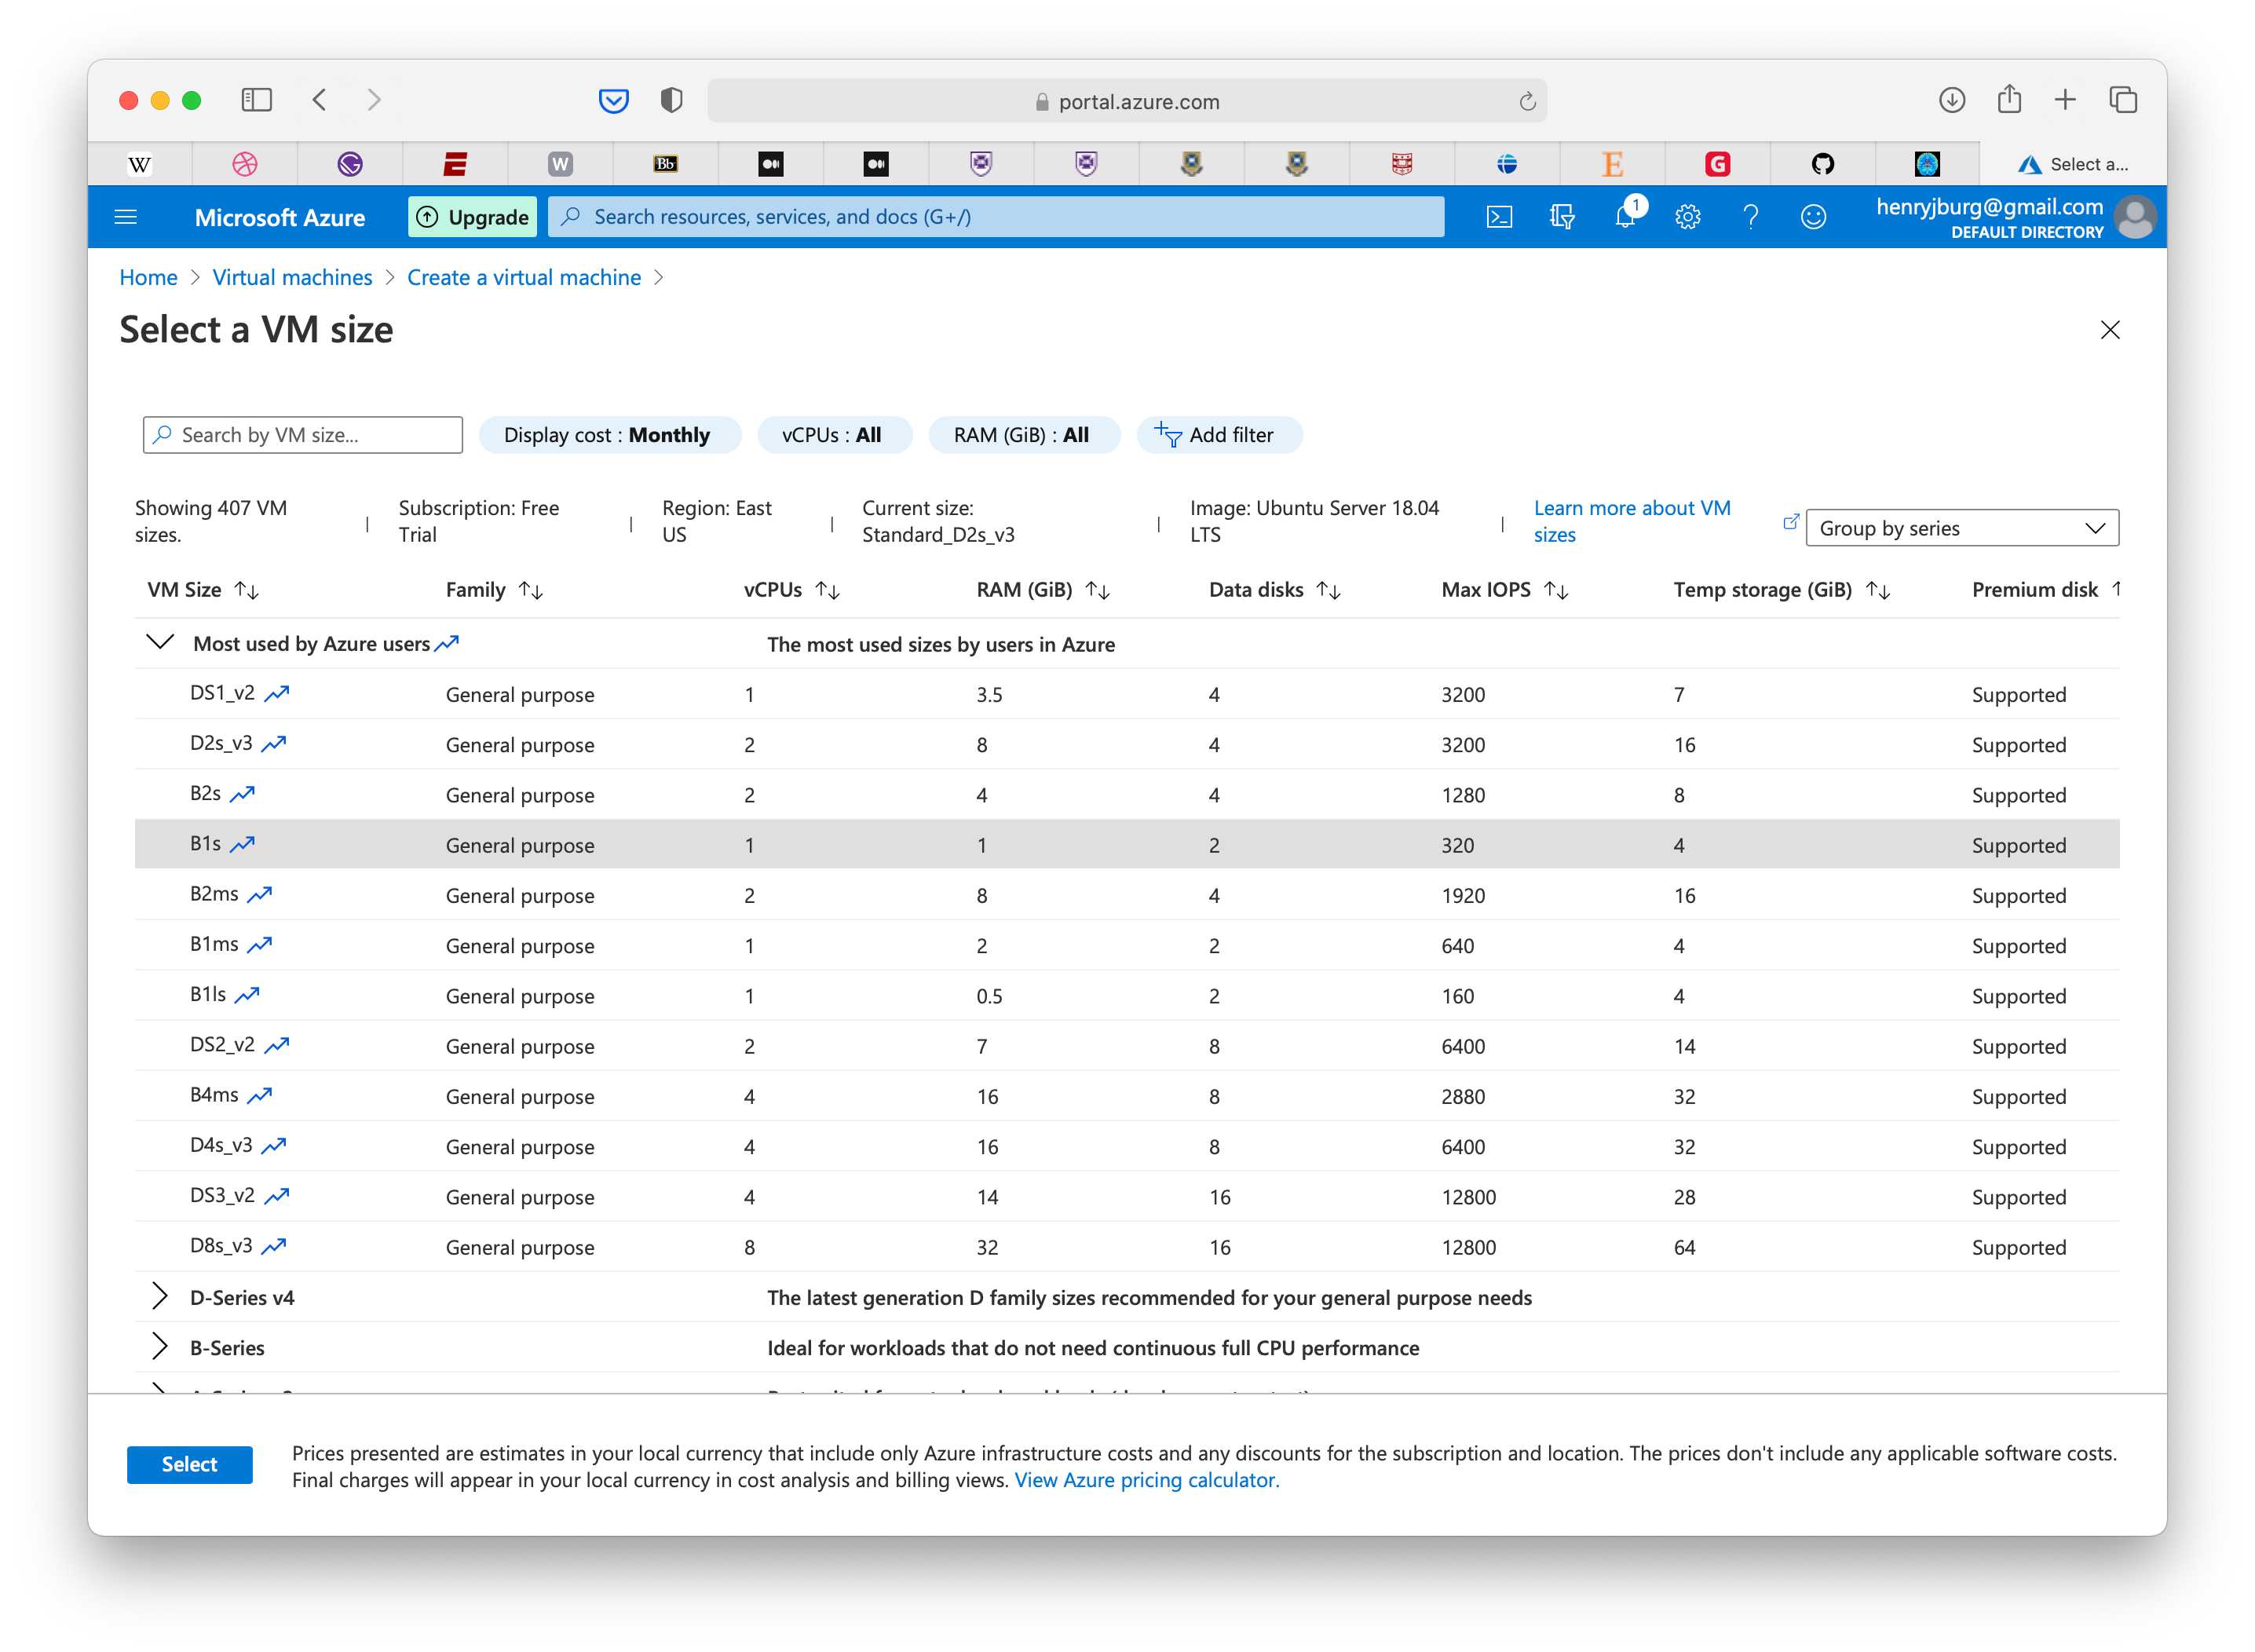Open the help question mark
Image resolution: width=2255 pixels, height=1652 pixels.
[x=1750, y=217]
